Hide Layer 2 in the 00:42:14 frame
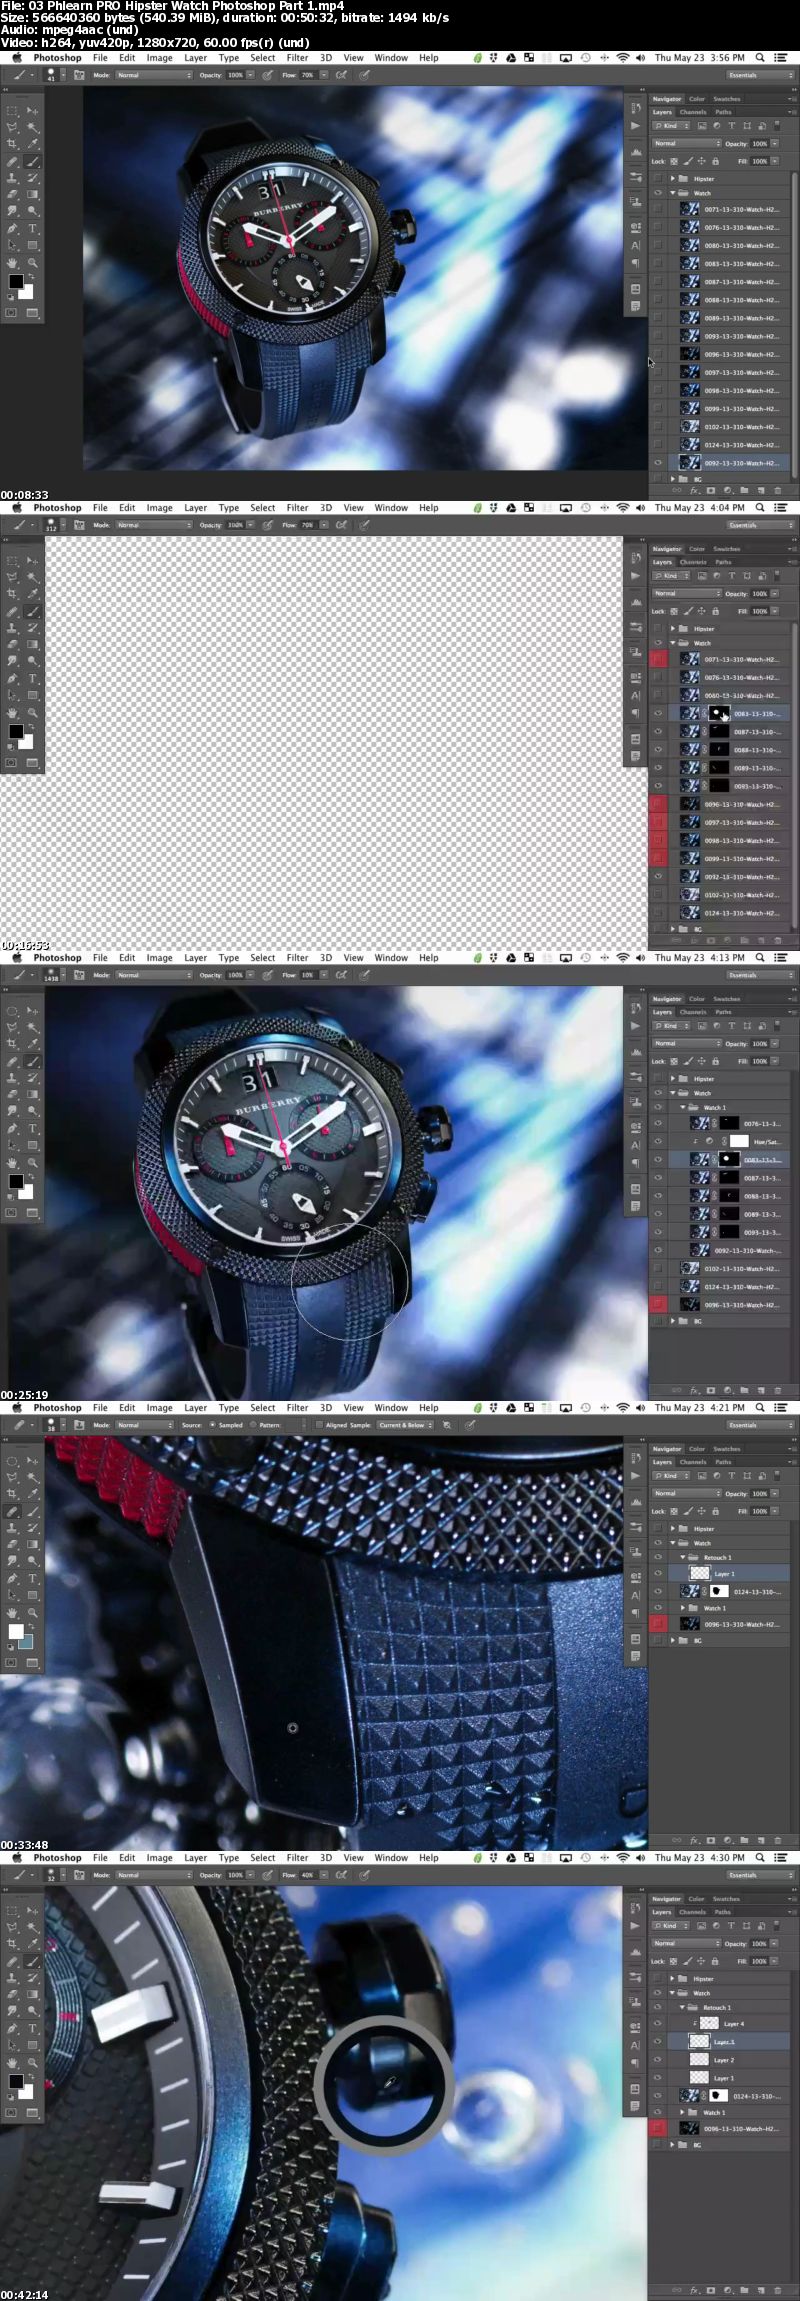 658,2059
